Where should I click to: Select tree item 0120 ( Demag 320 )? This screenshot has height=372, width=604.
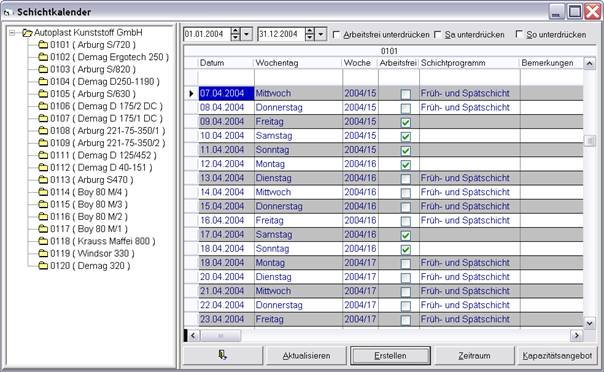click(x=90, y=266)
